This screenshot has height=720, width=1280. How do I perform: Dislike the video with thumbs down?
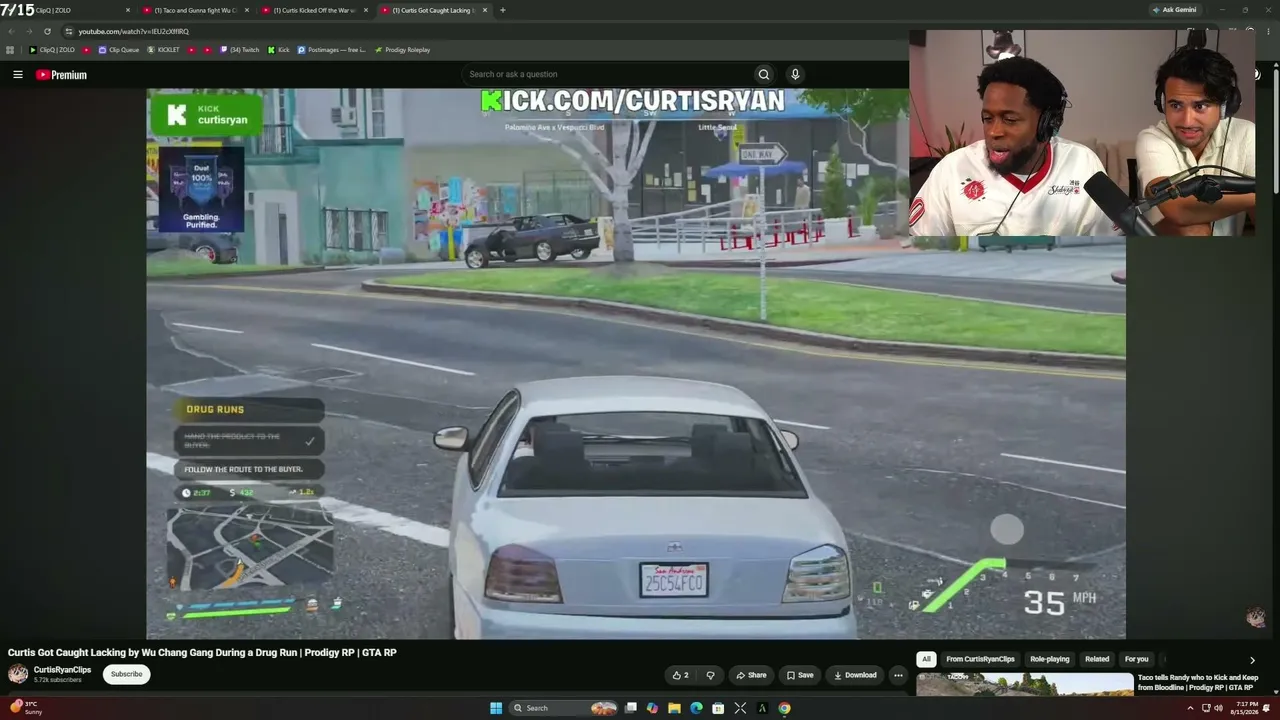[x=710, y=675]
